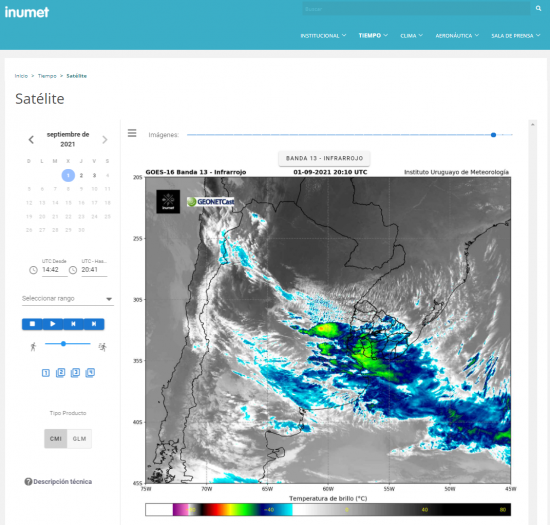Open the UTC Desde clock picker icon

tap(33, 270)
